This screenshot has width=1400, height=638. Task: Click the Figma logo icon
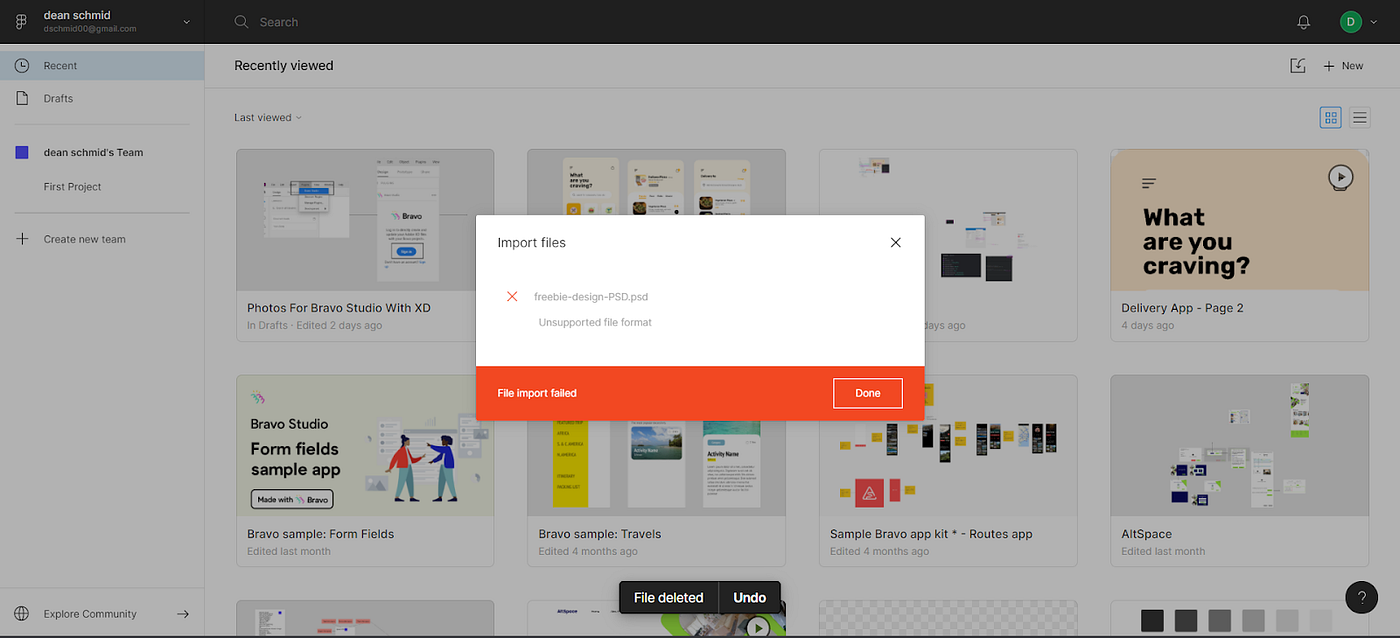pyautogui.click(x=21, y=22)
